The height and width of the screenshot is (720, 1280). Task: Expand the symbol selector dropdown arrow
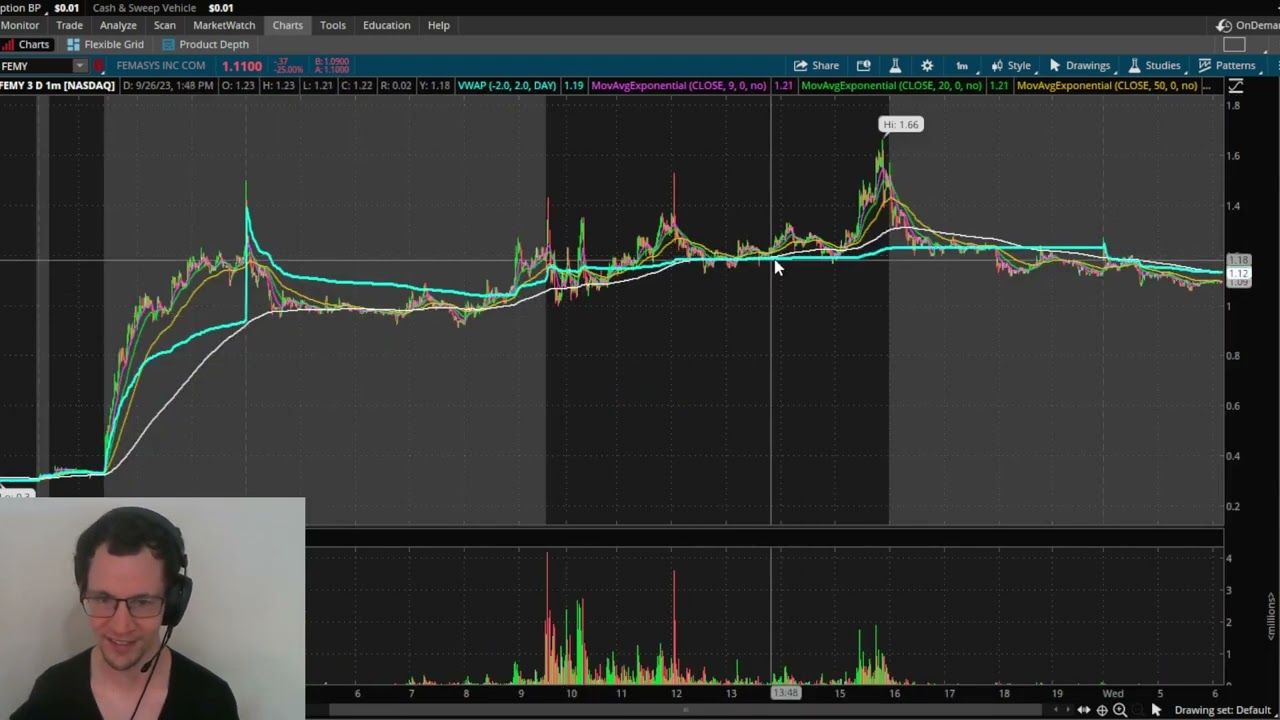pos(80,66)
